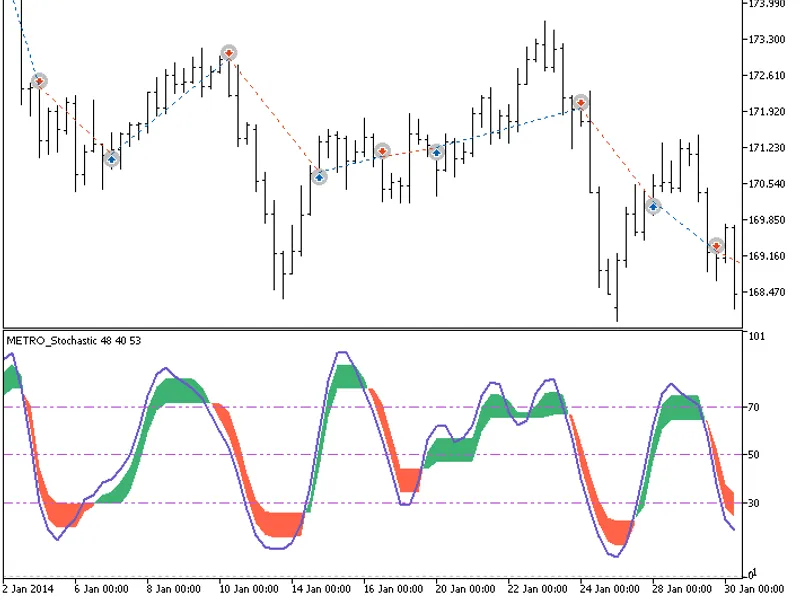Click the 2 Jan 2014 date label

28,589
